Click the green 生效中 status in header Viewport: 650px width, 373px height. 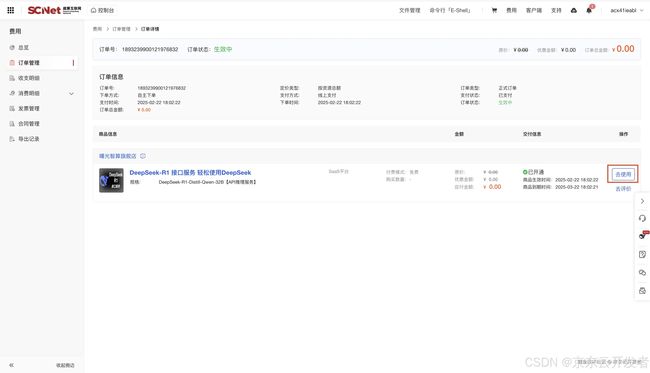(223, 49)
